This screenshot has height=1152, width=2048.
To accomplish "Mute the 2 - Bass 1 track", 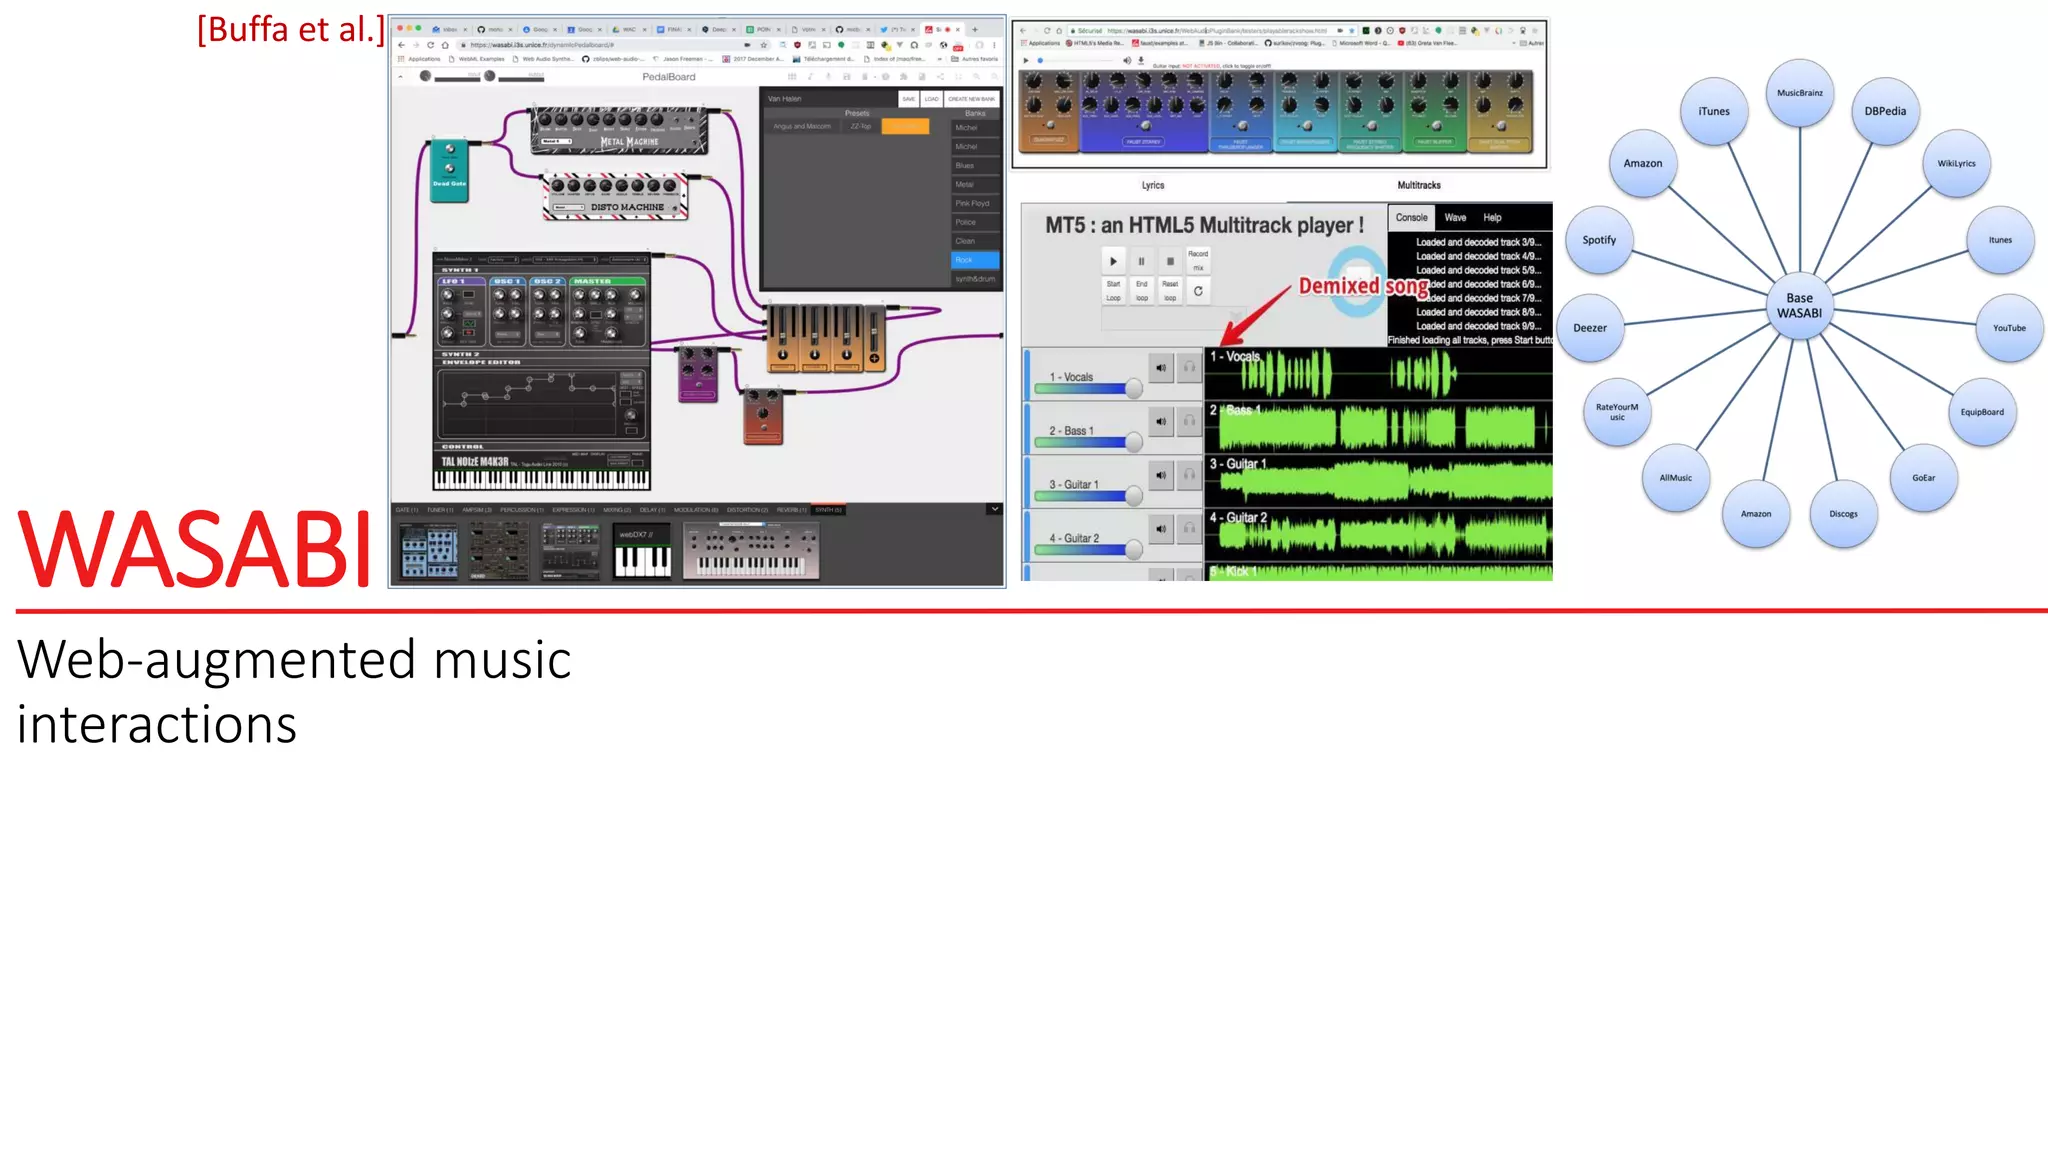I will pyautogui.click(x=1160, y=421).
